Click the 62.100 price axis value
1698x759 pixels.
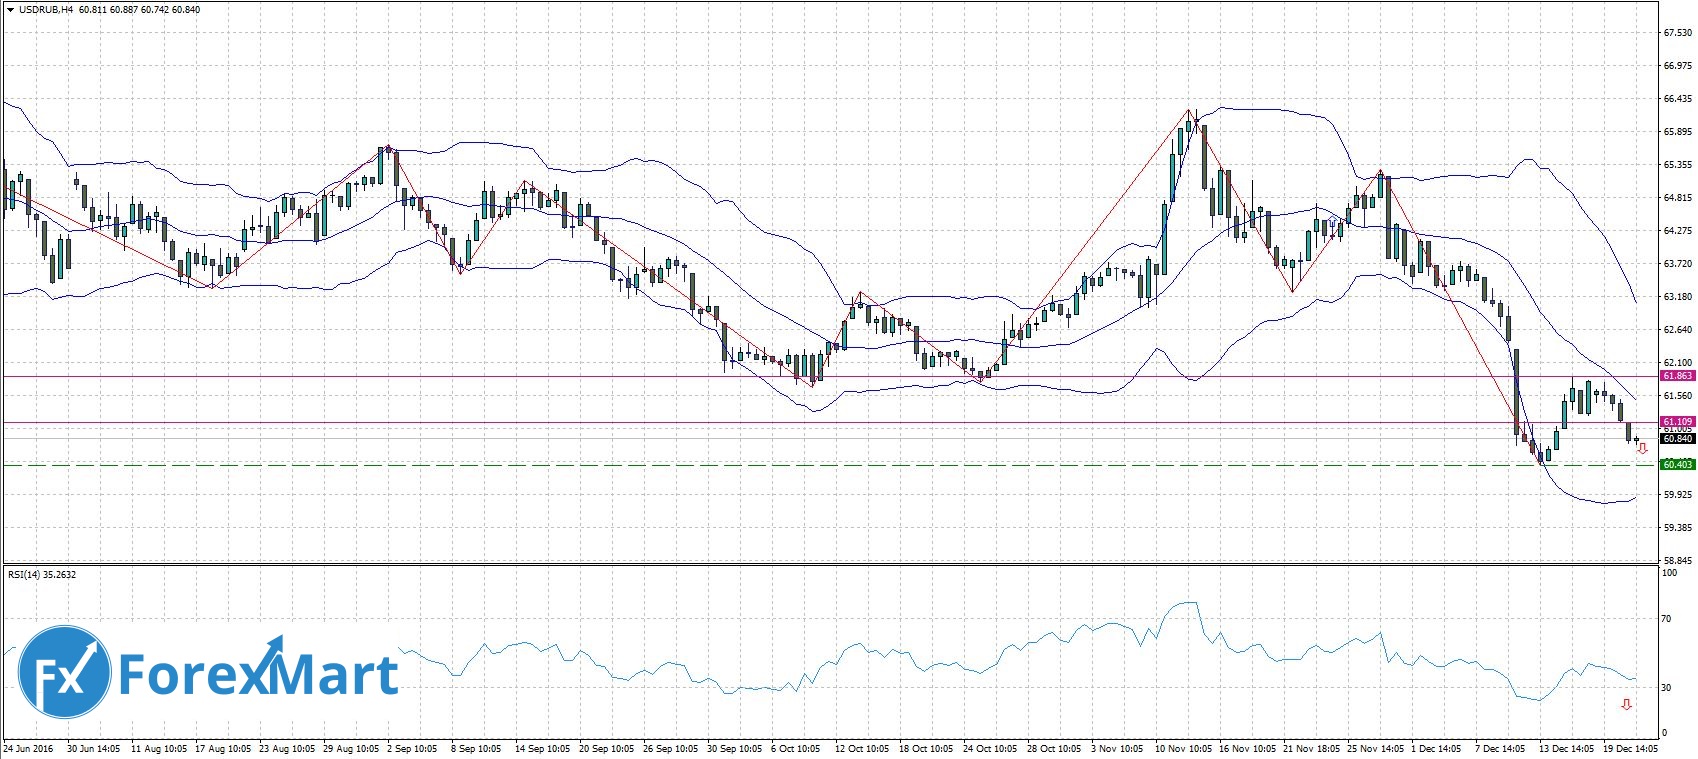pos(1677,362)
